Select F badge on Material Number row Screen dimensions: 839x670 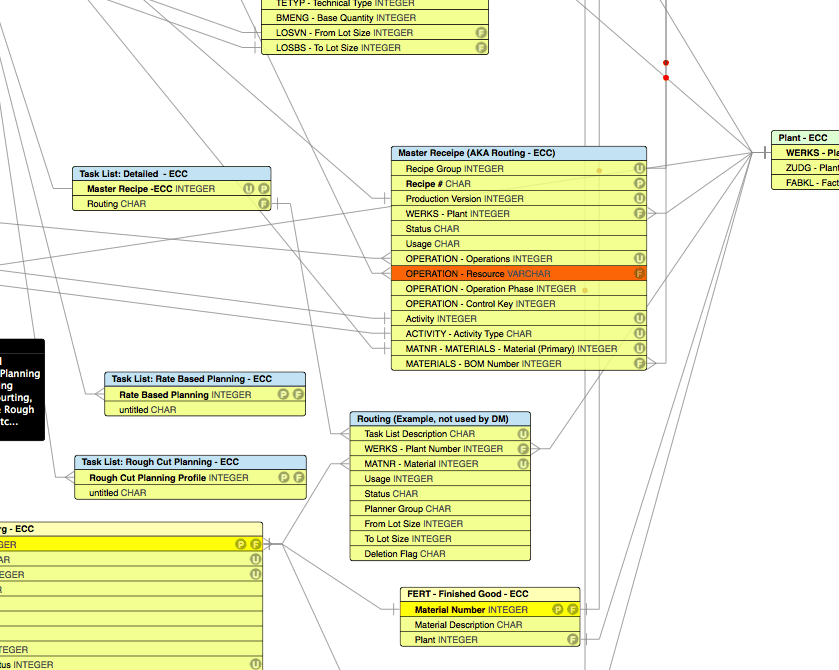coord(573,609)
